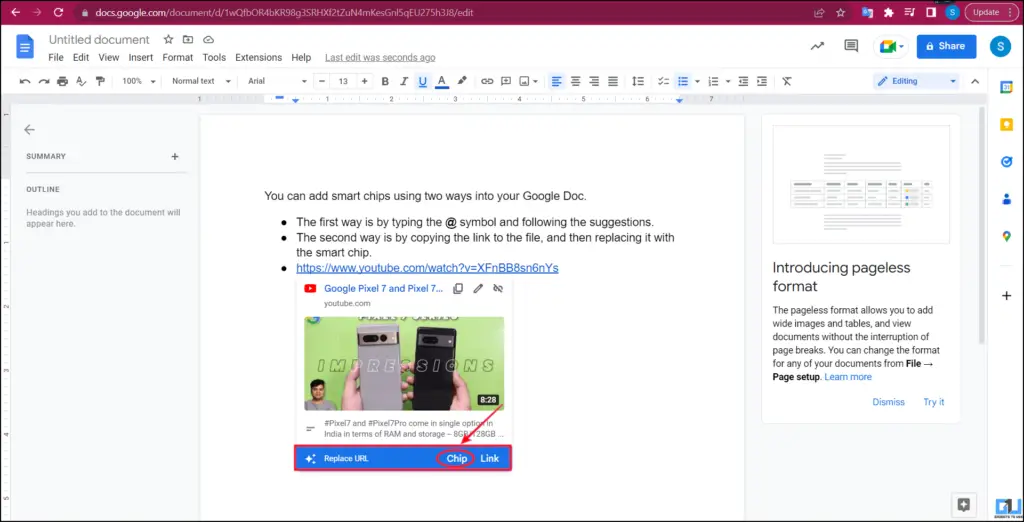Screen dimensions: 1024x522
Task: Select Center align
Action: point(575,82)
